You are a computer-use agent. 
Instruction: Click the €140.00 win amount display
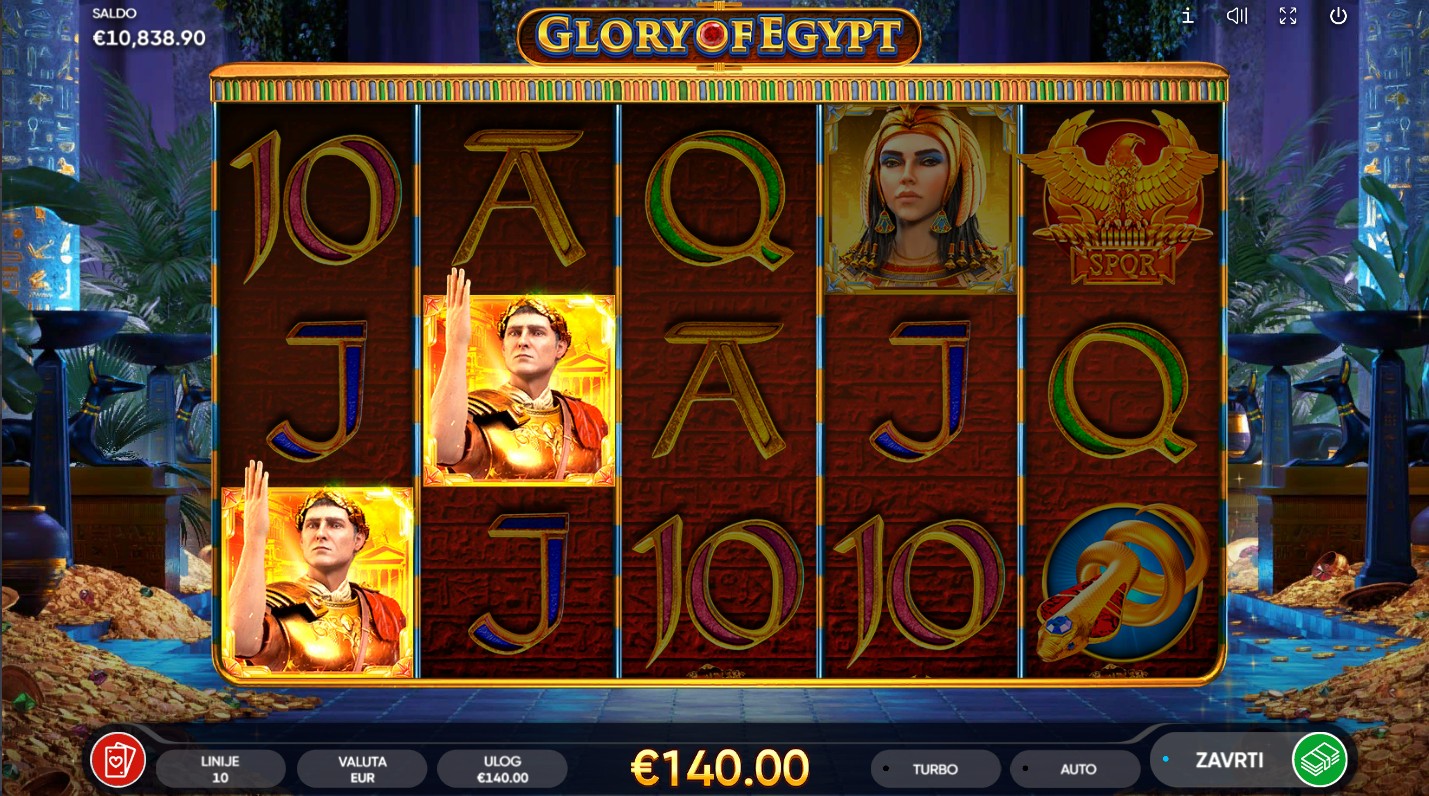pyautogui.click(x=720, y=768)
